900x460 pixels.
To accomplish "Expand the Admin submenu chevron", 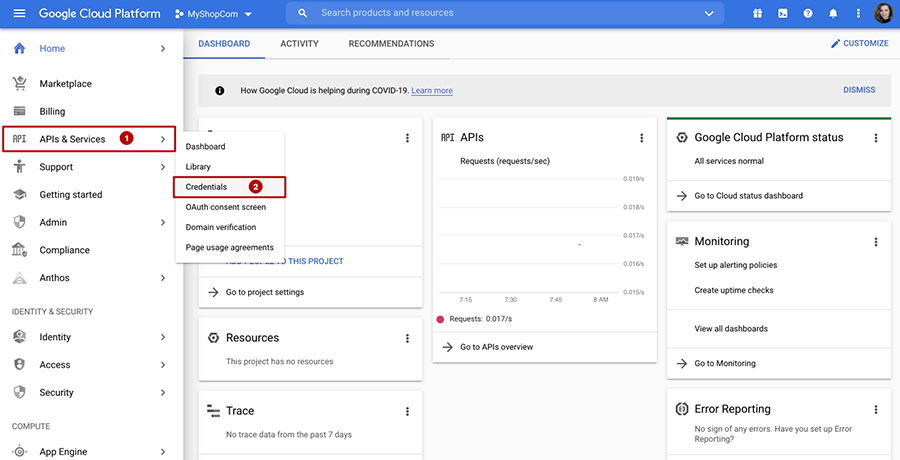I will (x=163, y=222).
